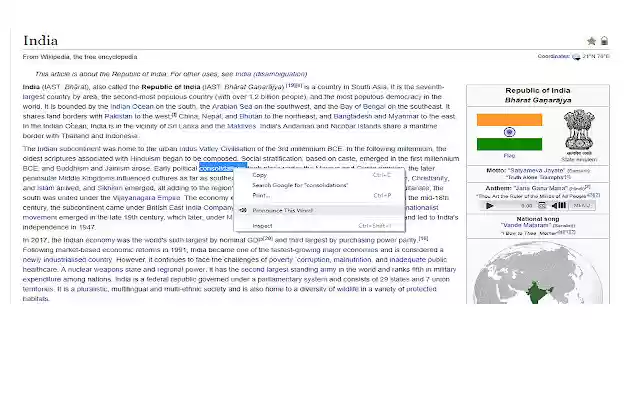This screenshot has width=640, height=400.
Task: Open the Pakistan link
Action: coord(118,116)
